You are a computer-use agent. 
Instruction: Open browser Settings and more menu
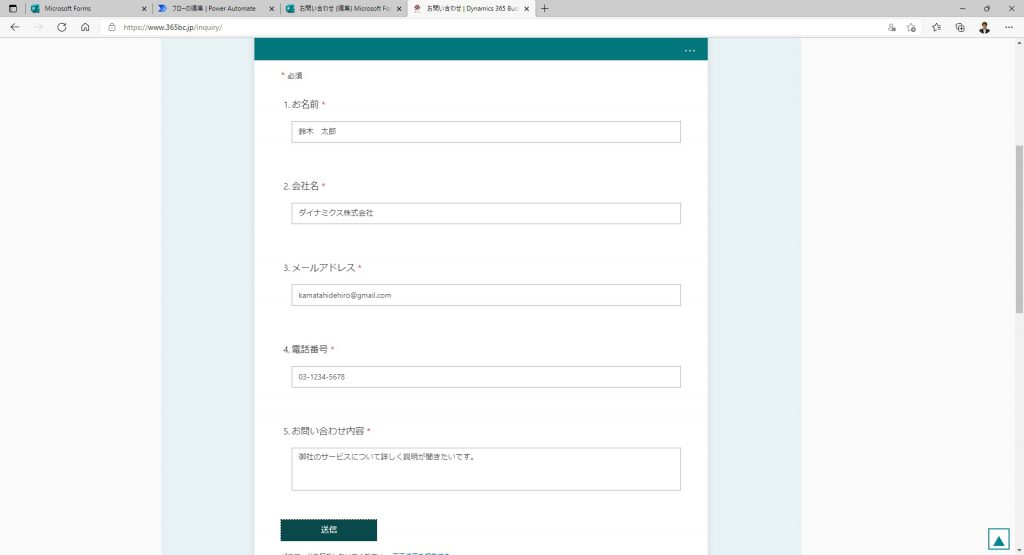pos(1008,28)
